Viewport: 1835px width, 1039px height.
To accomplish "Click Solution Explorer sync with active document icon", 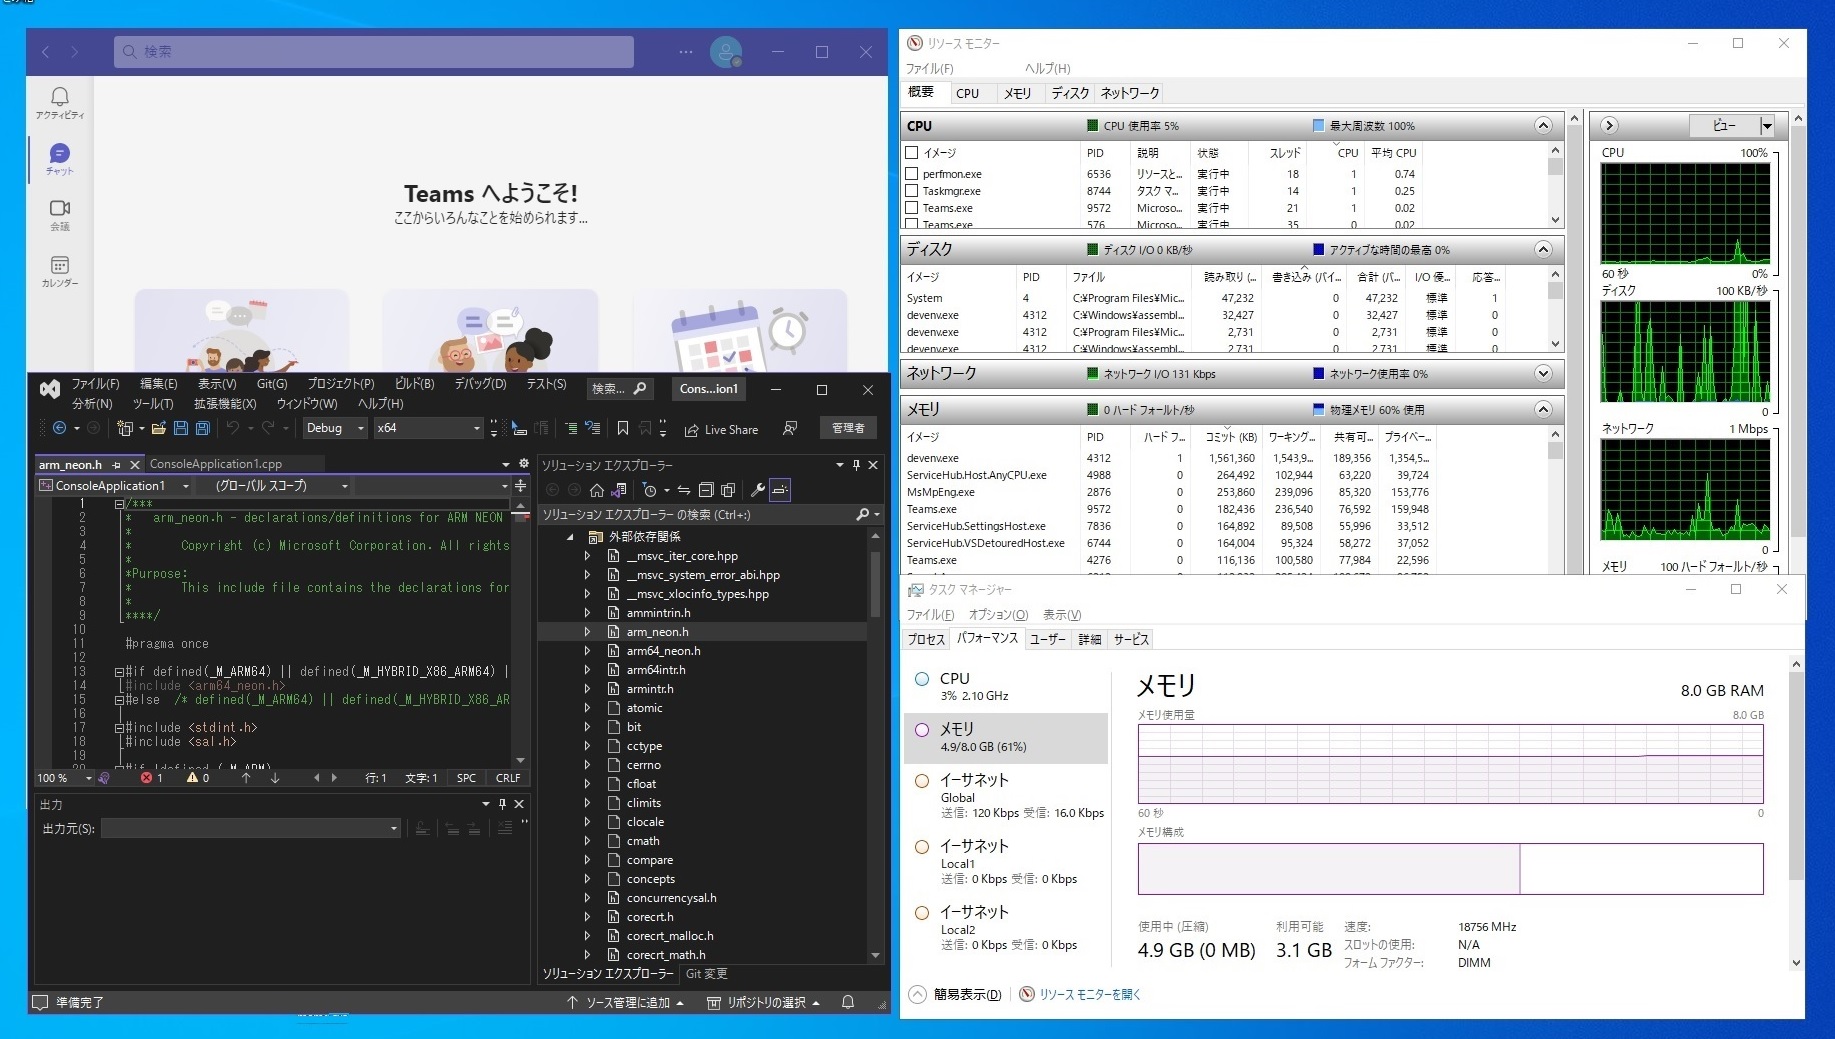I will tap(684, 490).
